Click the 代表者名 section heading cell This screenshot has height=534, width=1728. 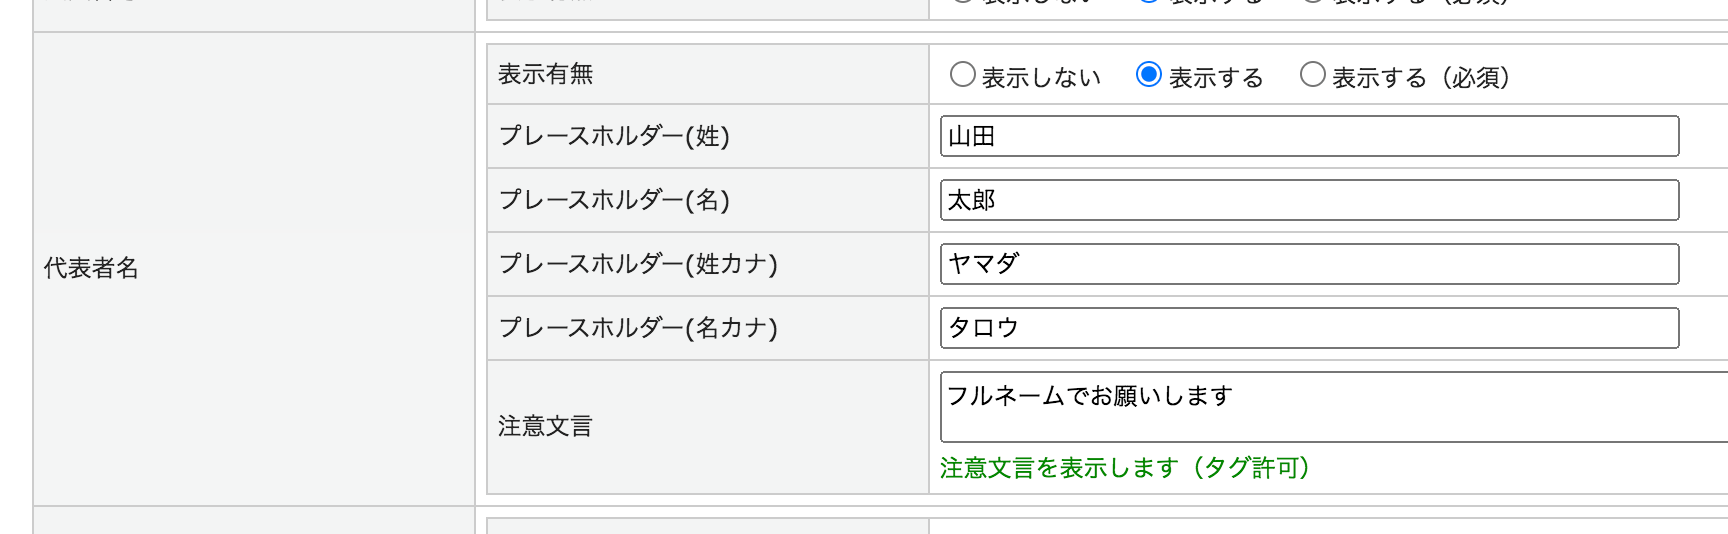(x=91, y=268)
